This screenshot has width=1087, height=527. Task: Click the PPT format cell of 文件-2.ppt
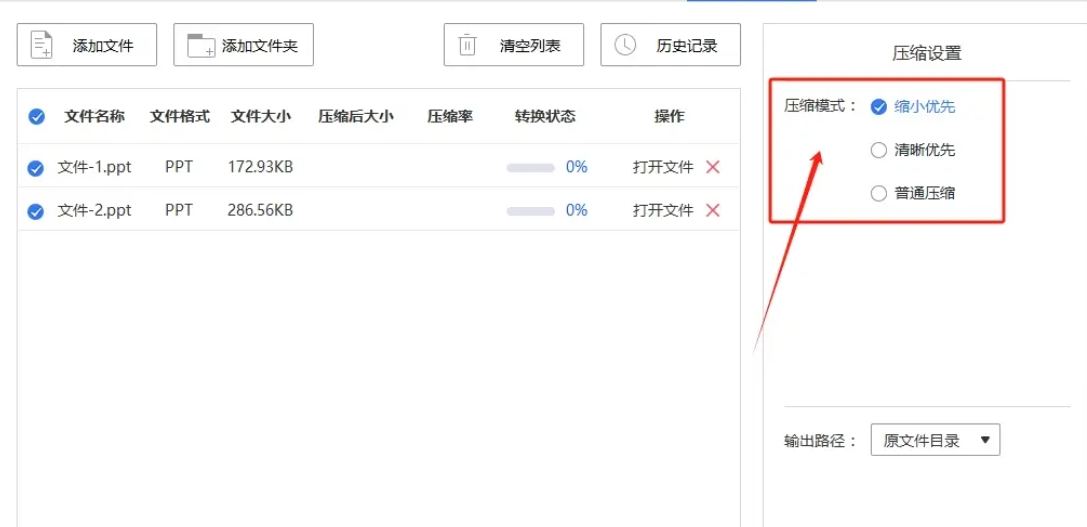pyautogui.click(x=179, y=210)
